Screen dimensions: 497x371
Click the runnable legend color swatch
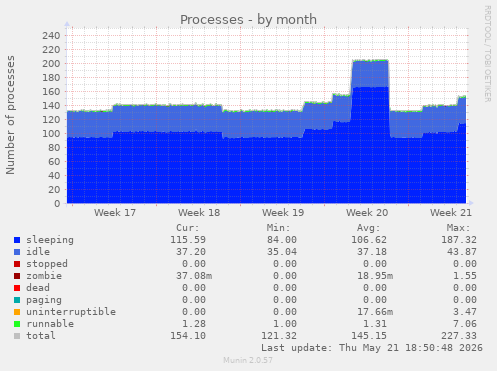pyautogui.click(x=17, y=324)
